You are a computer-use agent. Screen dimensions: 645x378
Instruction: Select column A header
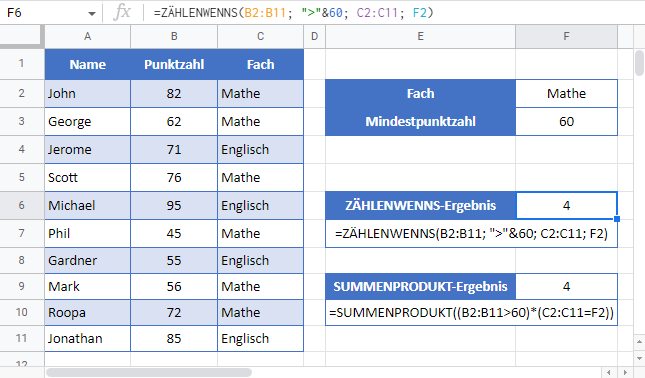[88, 37]
